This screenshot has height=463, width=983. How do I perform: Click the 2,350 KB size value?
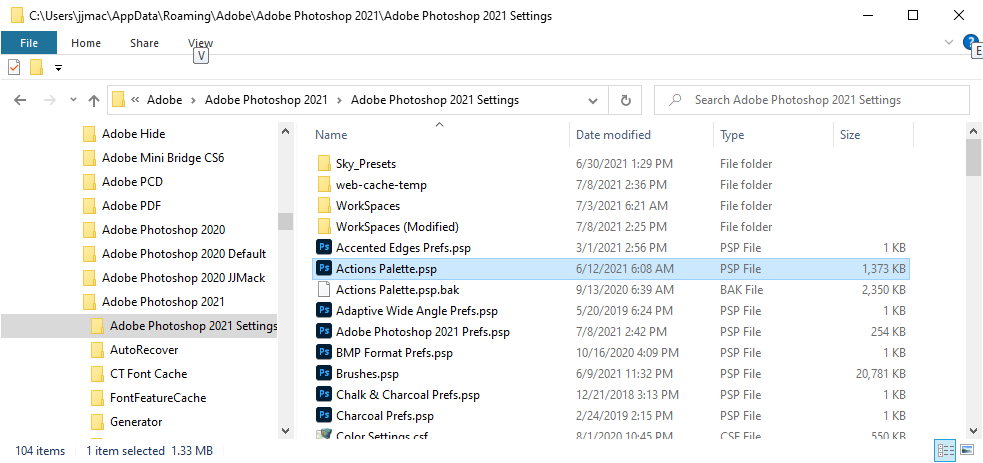(x=883, y=289)
